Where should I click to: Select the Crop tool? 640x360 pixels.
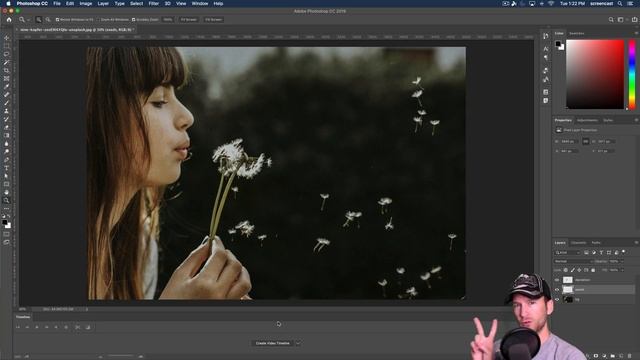pos(7,71)
